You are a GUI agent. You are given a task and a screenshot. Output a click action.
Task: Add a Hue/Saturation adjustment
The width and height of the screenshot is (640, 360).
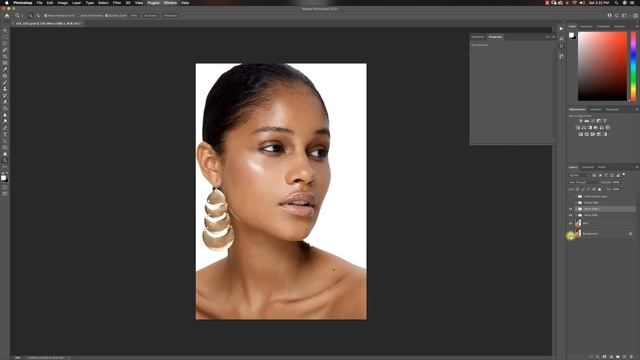pyautogui.click(x=578, y=127)
